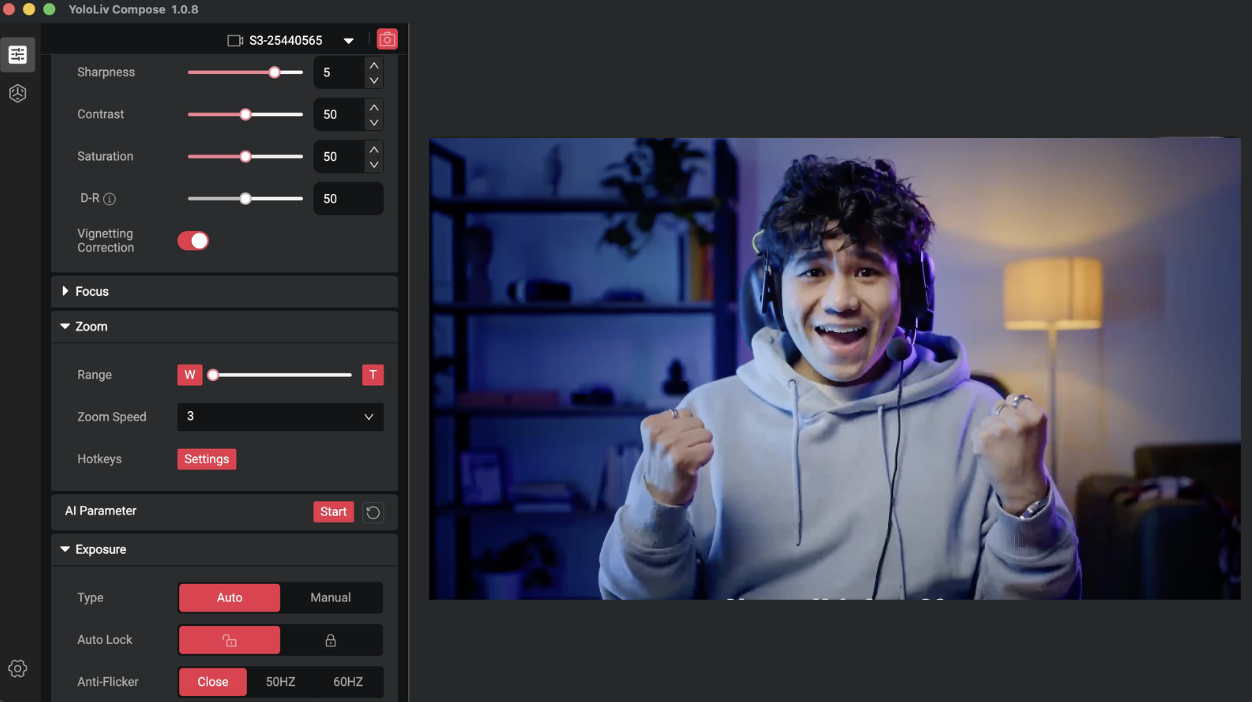Open the camera parameters sidebar icon
This screenshot has width=1252, height=702.
[18, 55]
